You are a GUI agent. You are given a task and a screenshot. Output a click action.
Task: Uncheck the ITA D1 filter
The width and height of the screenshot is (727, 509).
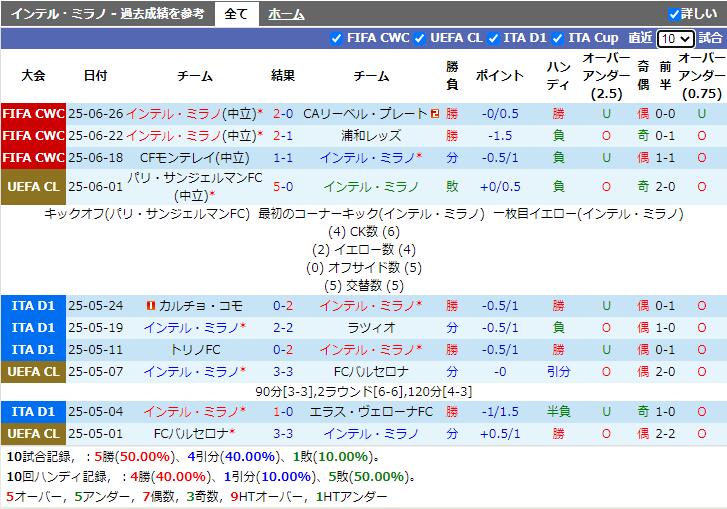pyautogui.click(x=493, y=38)
